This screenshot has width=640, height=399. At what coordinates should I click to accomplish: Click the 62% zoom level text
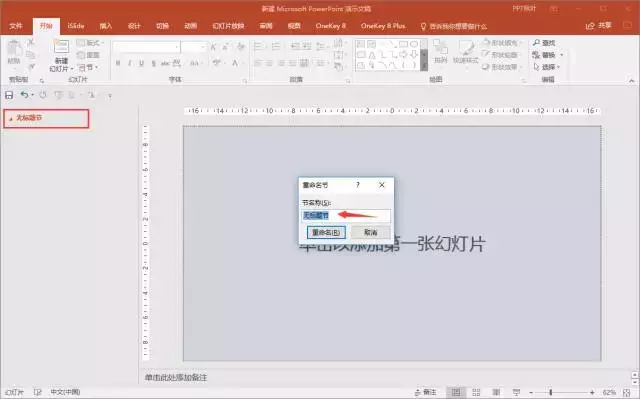pyautogui.click(x=609, y=392)
